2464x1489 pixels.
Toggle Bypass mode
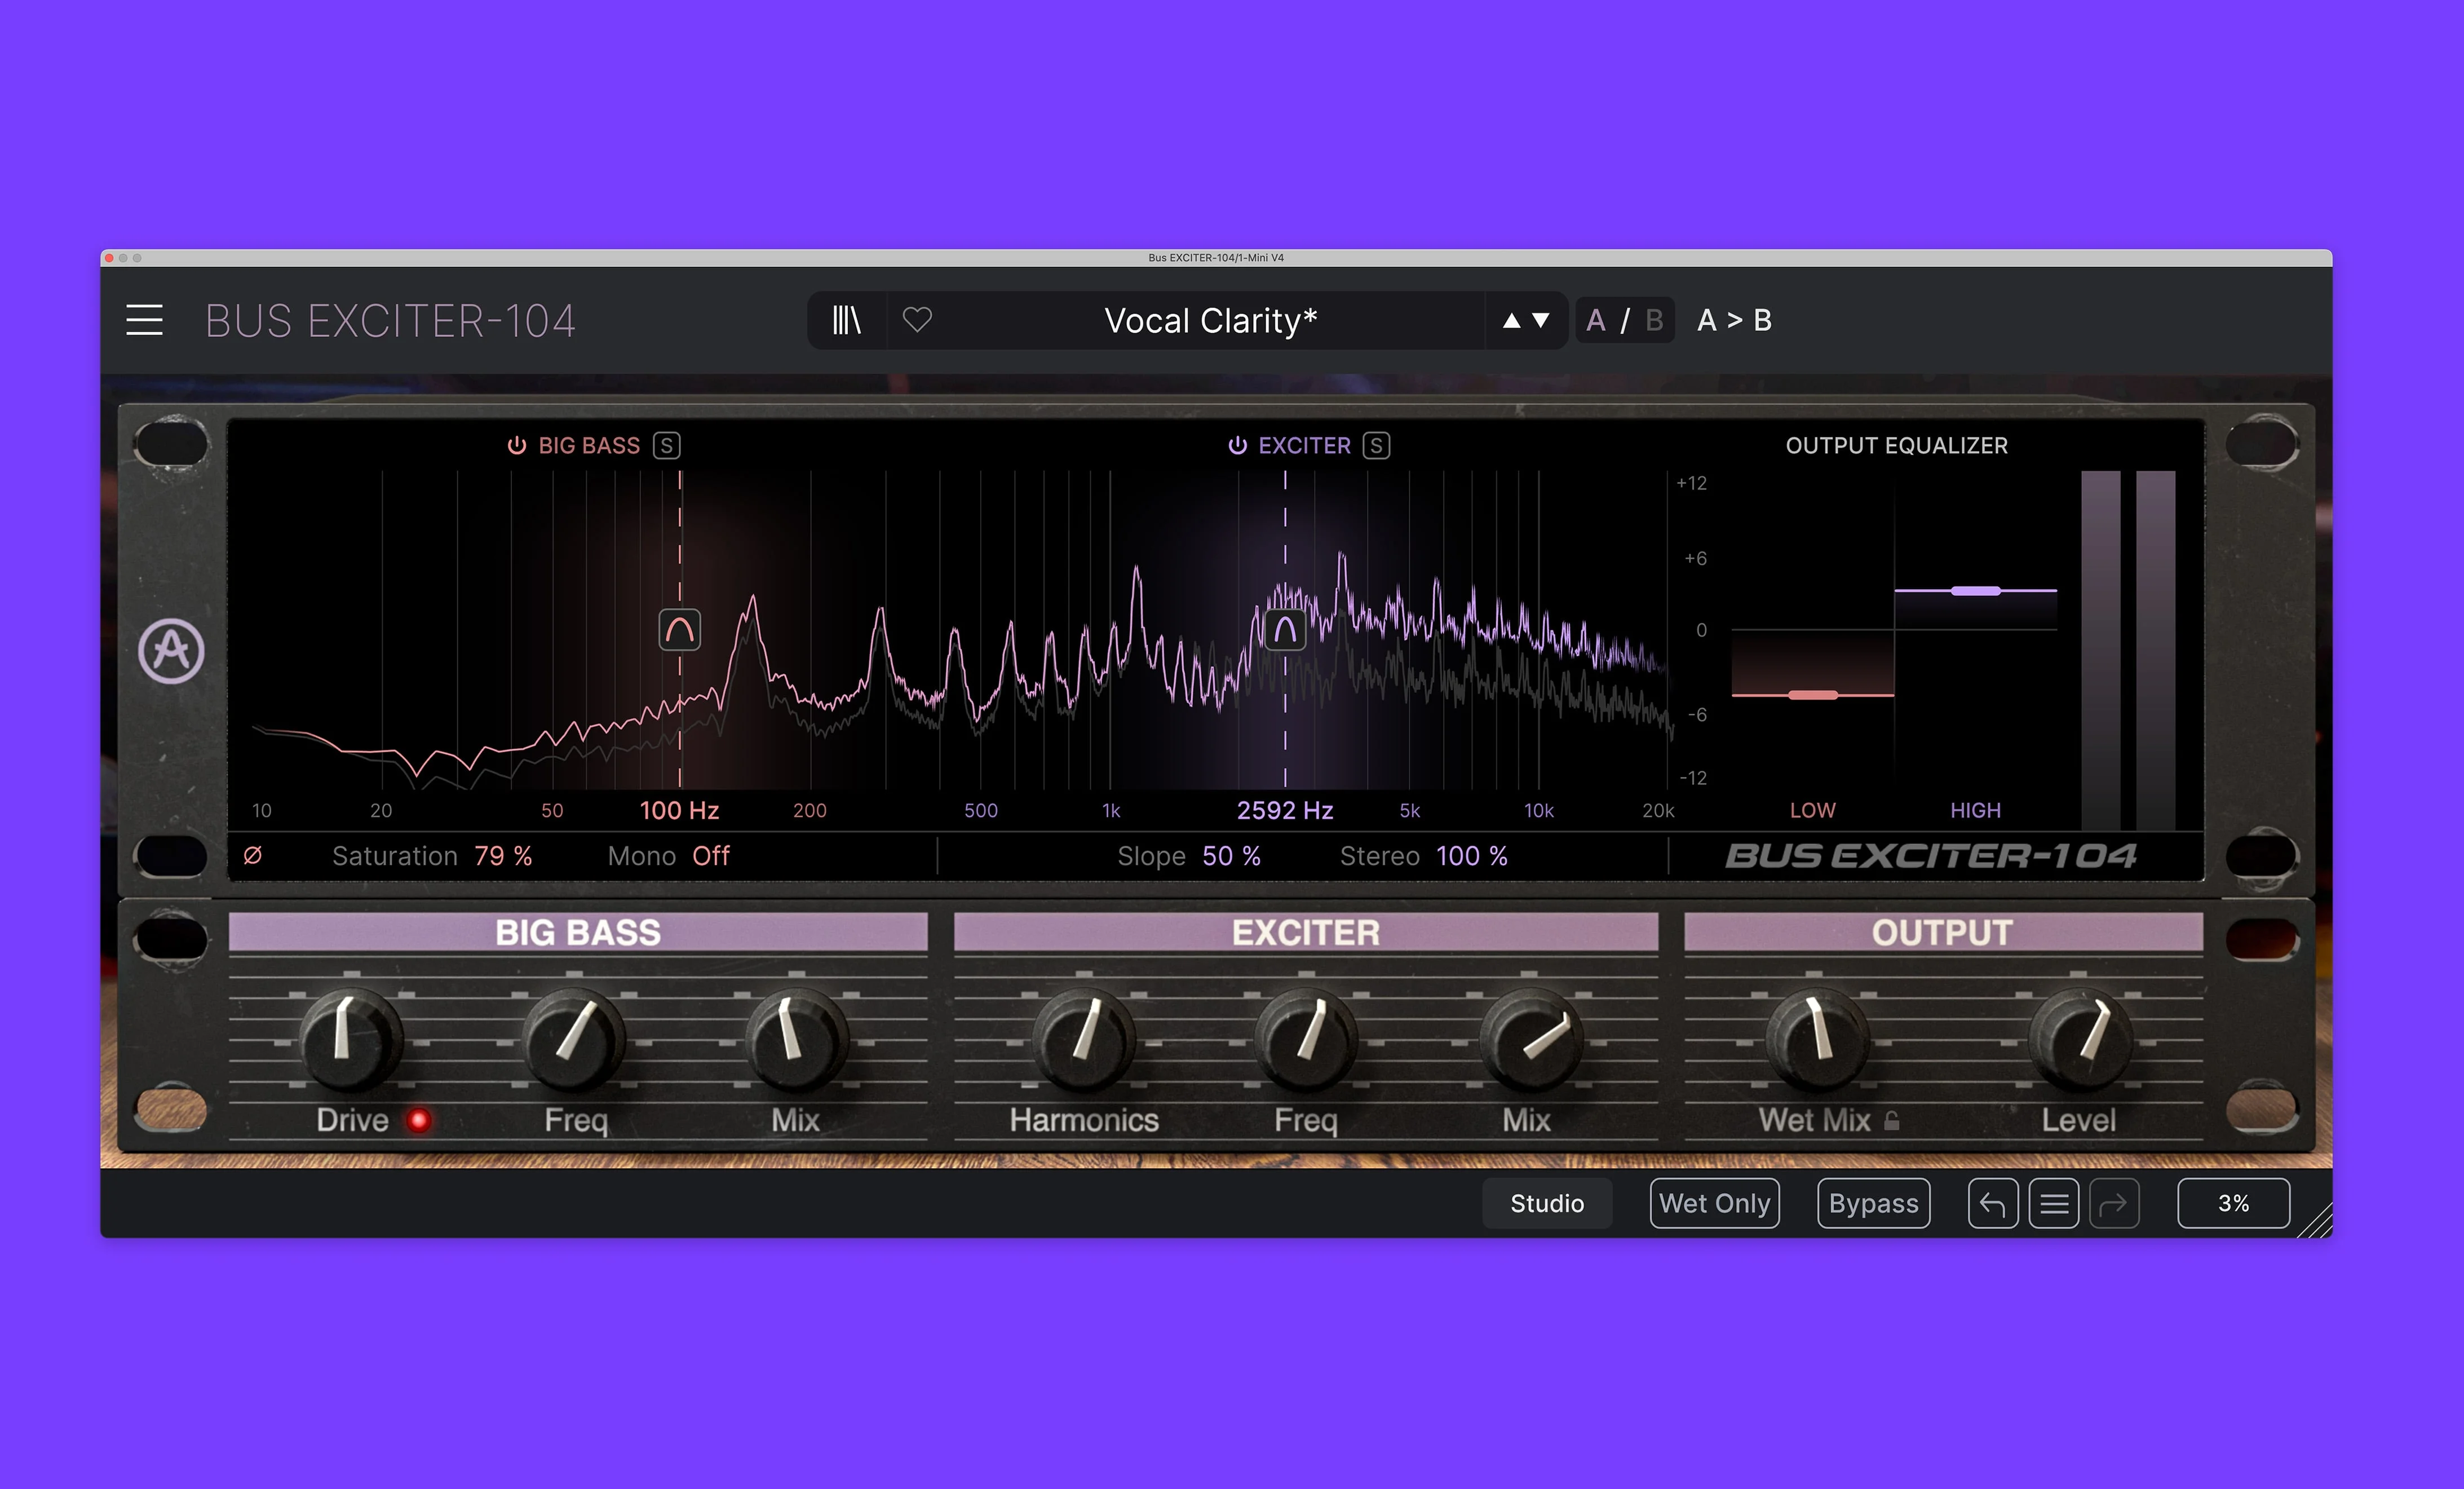coord(1872,1202)
